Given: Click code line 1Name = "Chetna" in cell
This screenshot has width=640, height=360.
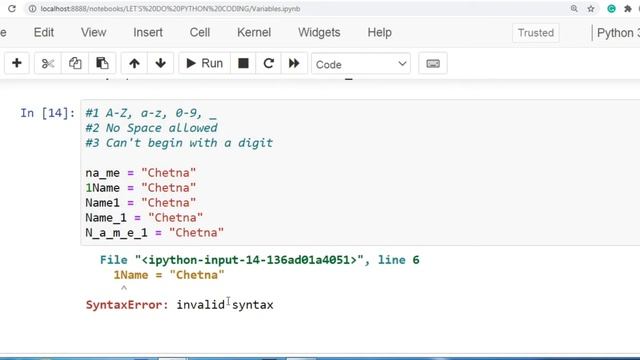Looking at the screenshot, I should (x=140, y=188).
